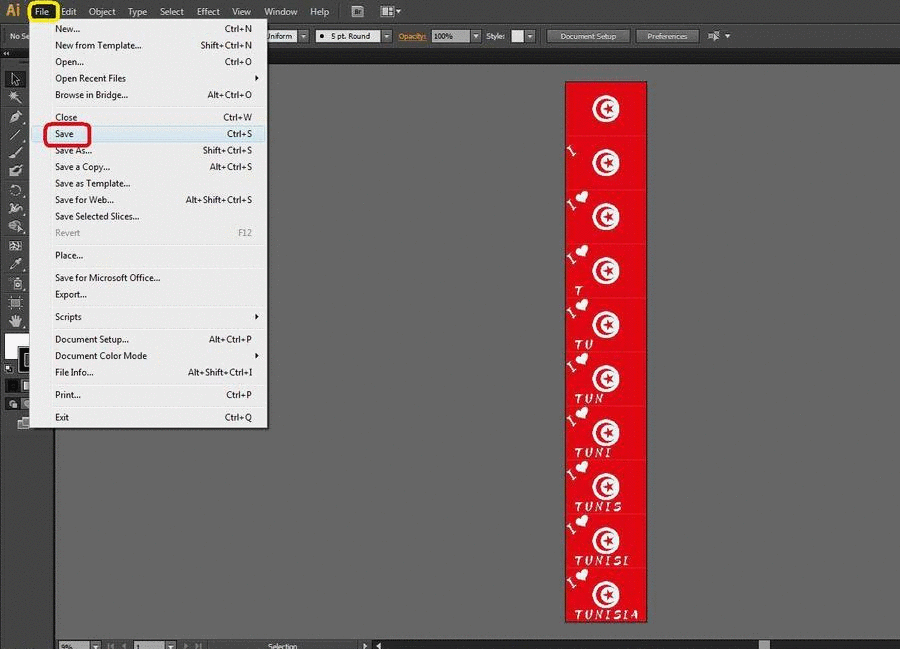Viewport: 900px width, 649px height.
Task: Choose Export... from the File menu
Action: pyautogui.click(x=149, y=294)
